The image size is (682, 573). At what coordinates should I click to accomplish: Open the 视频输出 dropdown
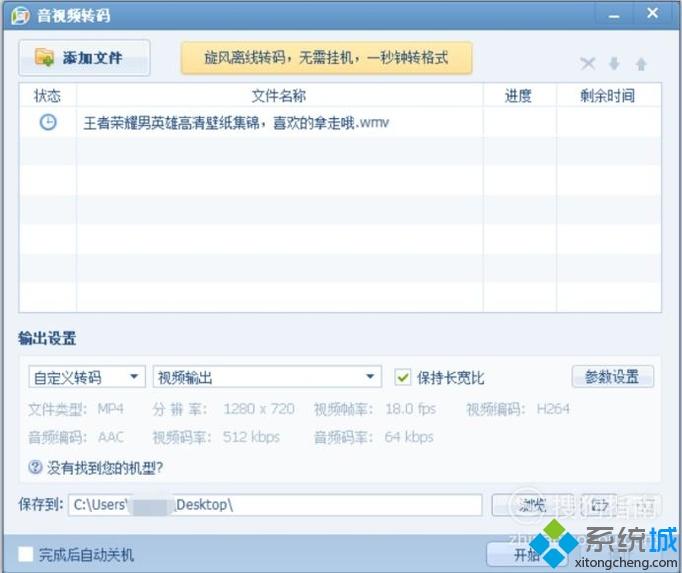[x=267, y=377]
